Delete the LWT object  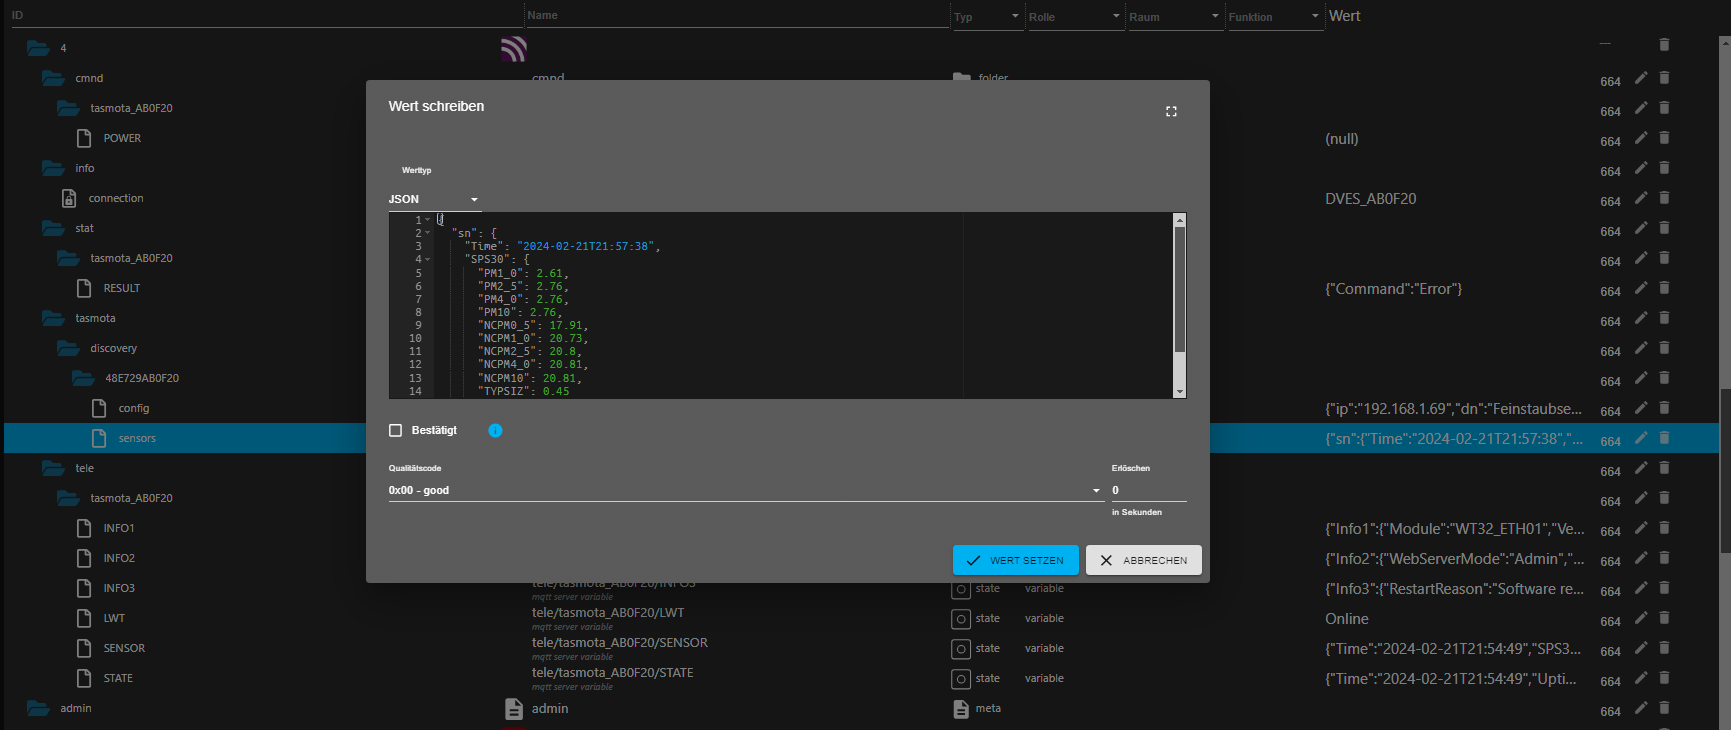click(1664, 618)
